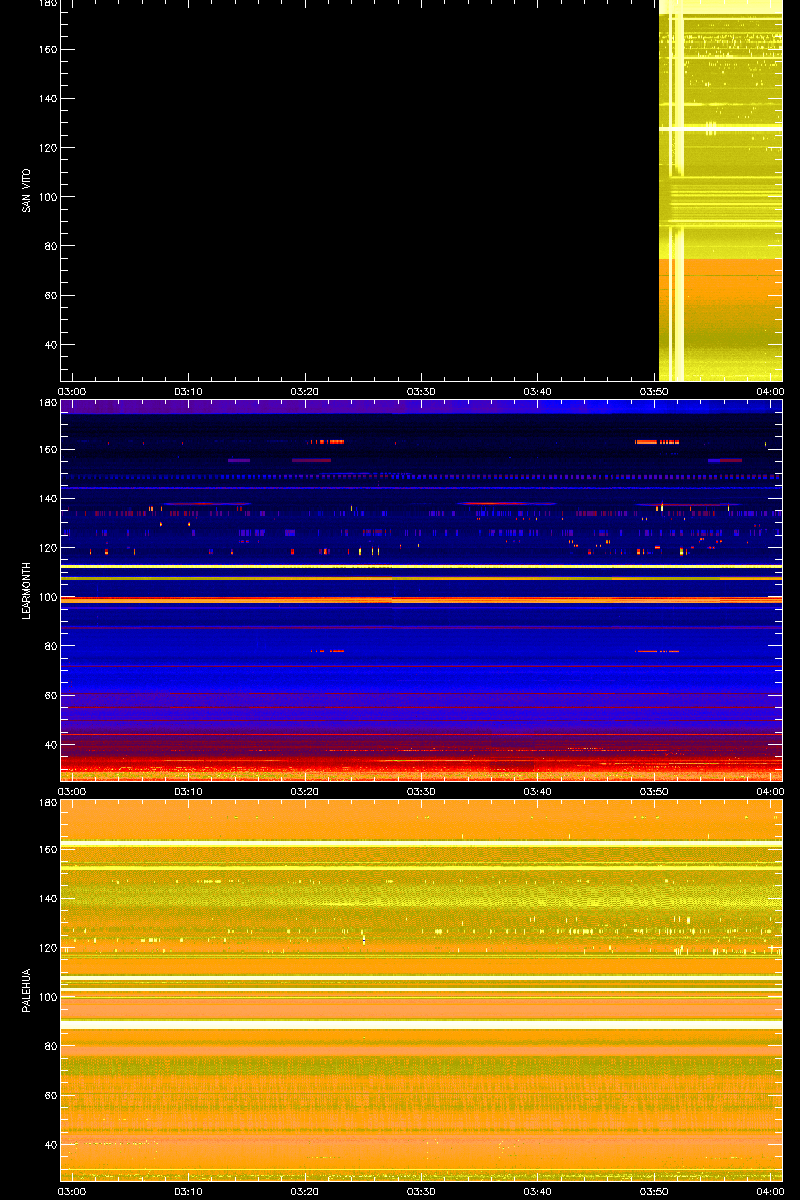Pick the 04:00 time label under Palehua panel

click(x=769, y=1192)
